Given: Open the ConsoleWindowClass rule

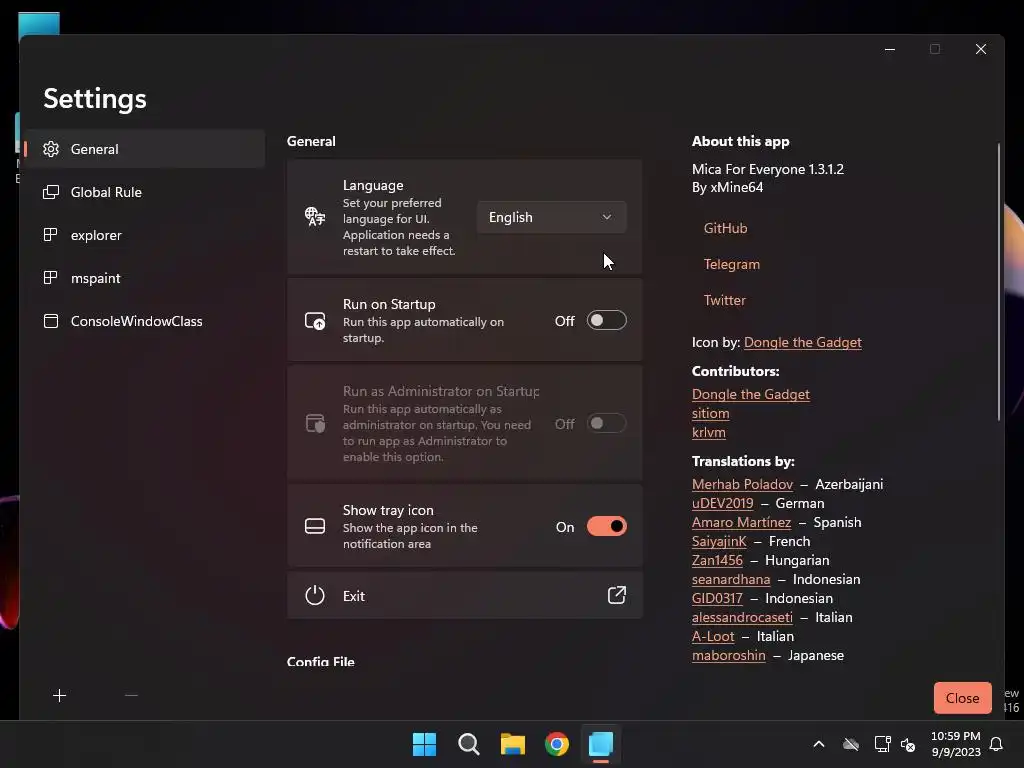Looking at the screenshot, I should click(x=145, y=321).
